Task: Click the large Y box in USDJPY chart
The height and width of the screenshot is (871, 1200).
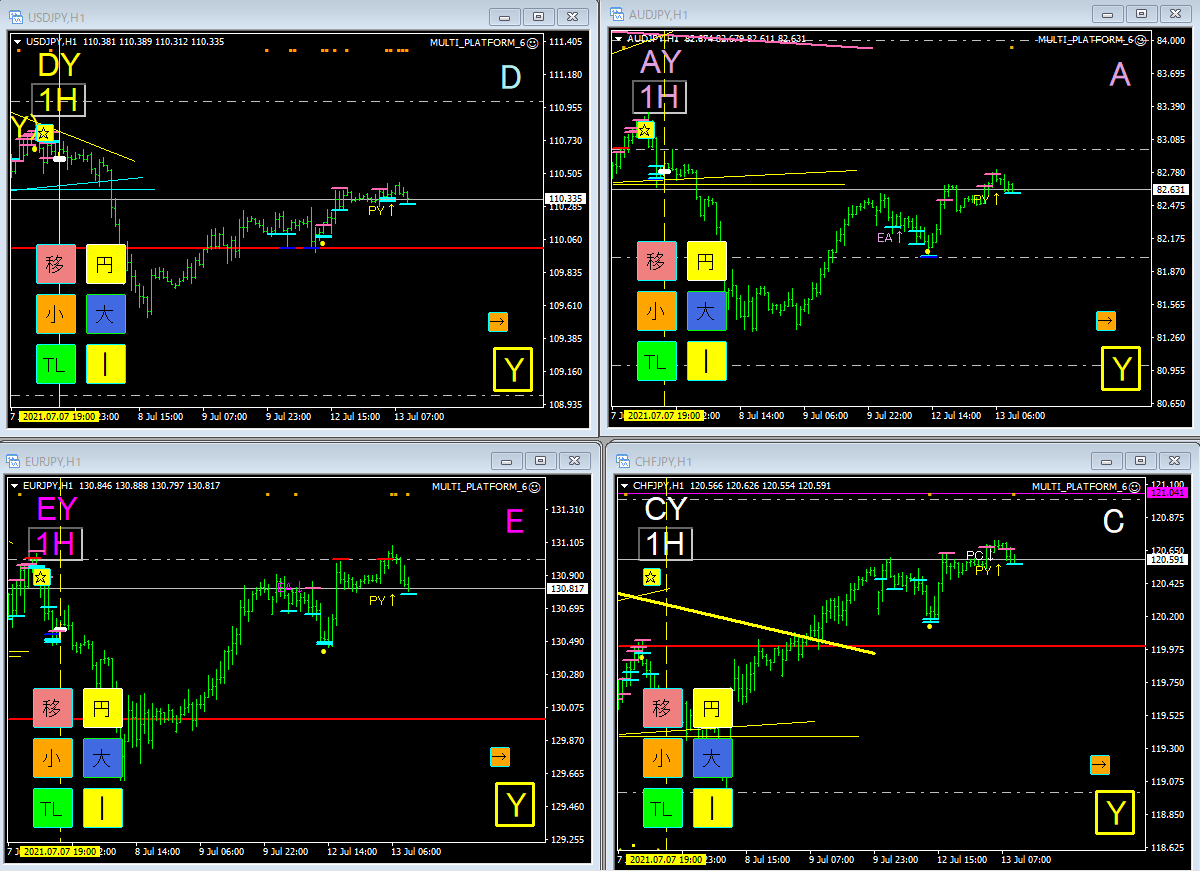Action: (514, 369)
